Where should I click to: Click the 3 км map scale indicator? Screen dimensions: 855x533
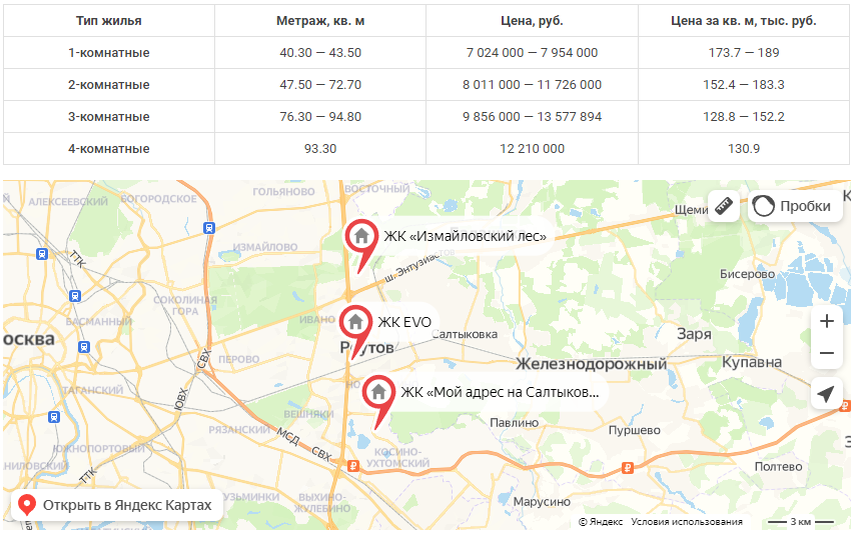point(800,522)
